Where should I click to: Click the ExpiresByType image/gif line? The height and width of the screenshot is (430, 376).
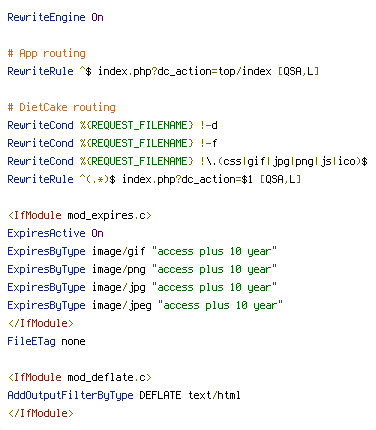coord(142,251)
